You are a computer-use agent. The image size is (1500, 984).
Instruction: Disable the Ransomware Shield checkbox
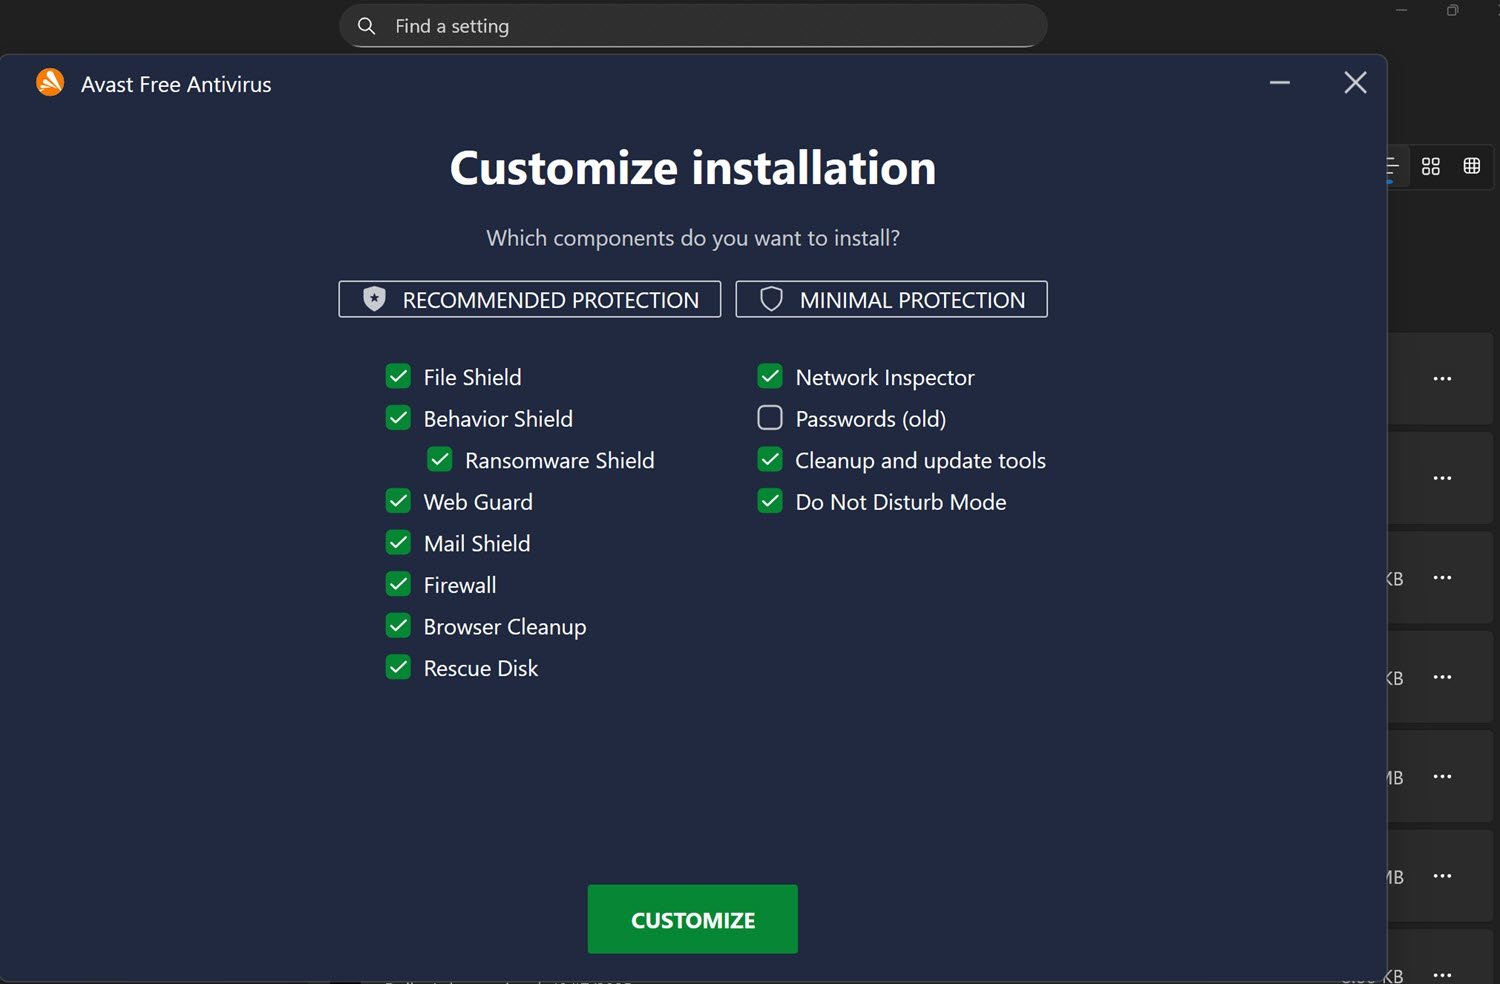pyautogui.click(x=440, y=460)
